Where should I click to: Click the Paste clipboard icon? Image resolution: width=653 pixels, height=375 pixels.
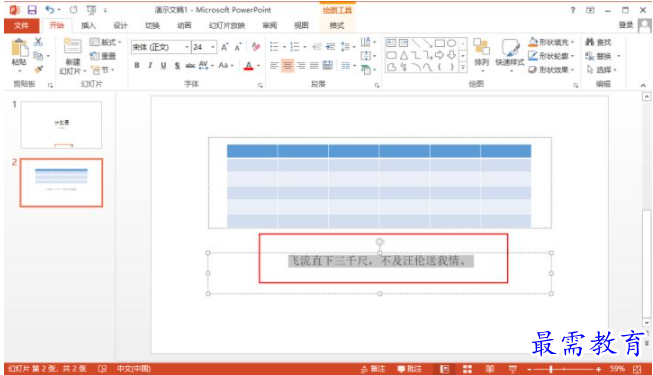coord(19,48)
